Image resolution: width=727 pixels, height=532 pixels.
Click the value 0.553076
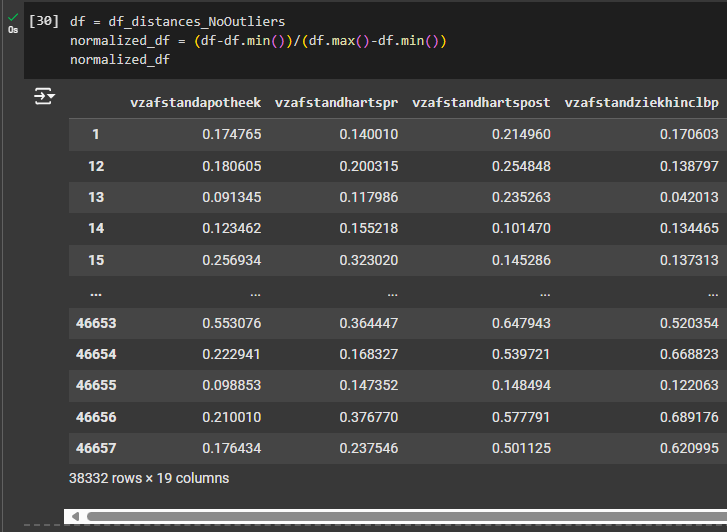pyautogui.click(x=232, y=323)
